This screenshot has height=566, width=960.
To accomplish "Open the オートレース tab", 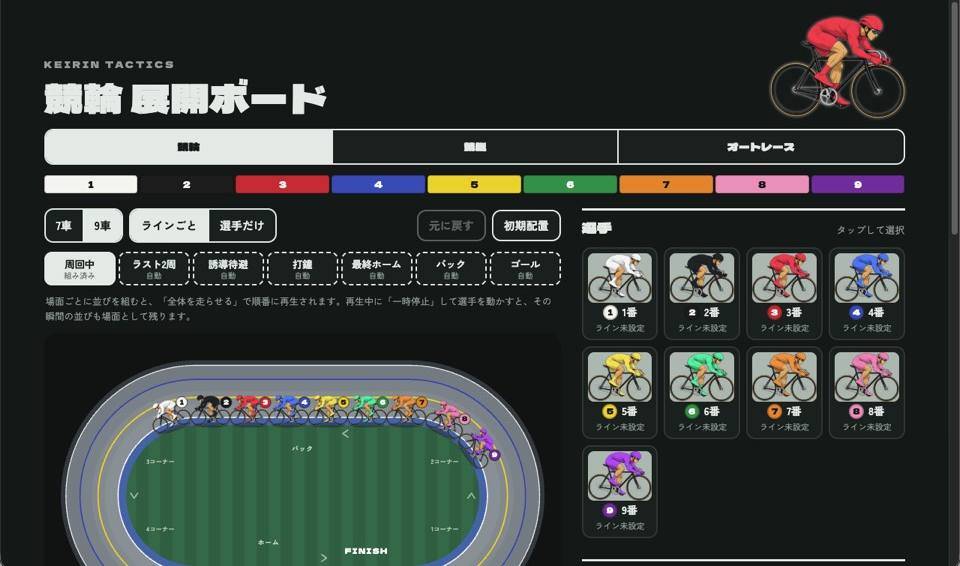I will click(x=761, y=147).
